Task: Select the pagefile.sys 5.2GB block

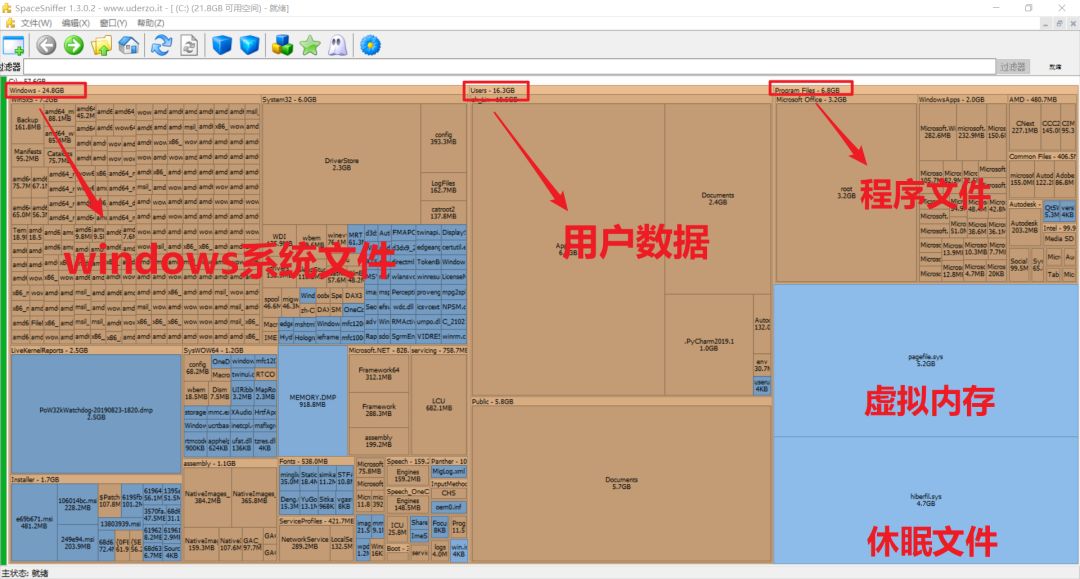Action: [x=925, y=360]
